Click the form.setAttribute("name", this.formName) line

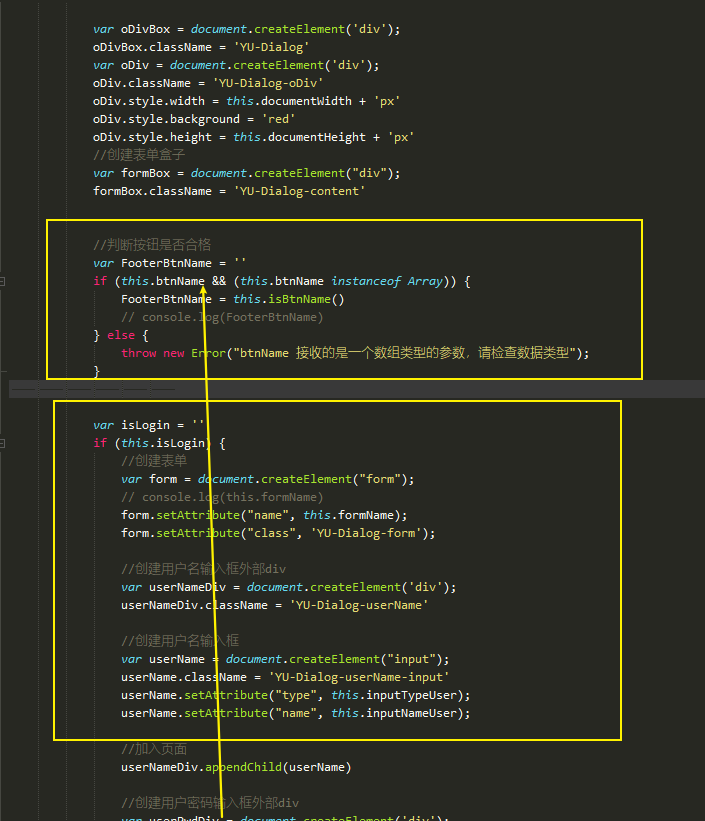(x=264, y=515)
